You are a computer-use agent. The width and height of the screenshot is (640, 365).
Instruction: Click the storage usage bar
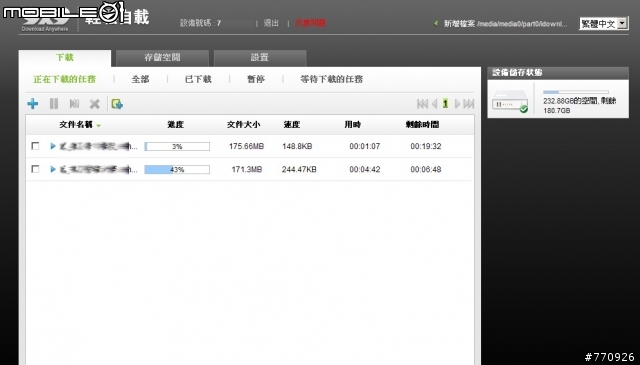576,92
